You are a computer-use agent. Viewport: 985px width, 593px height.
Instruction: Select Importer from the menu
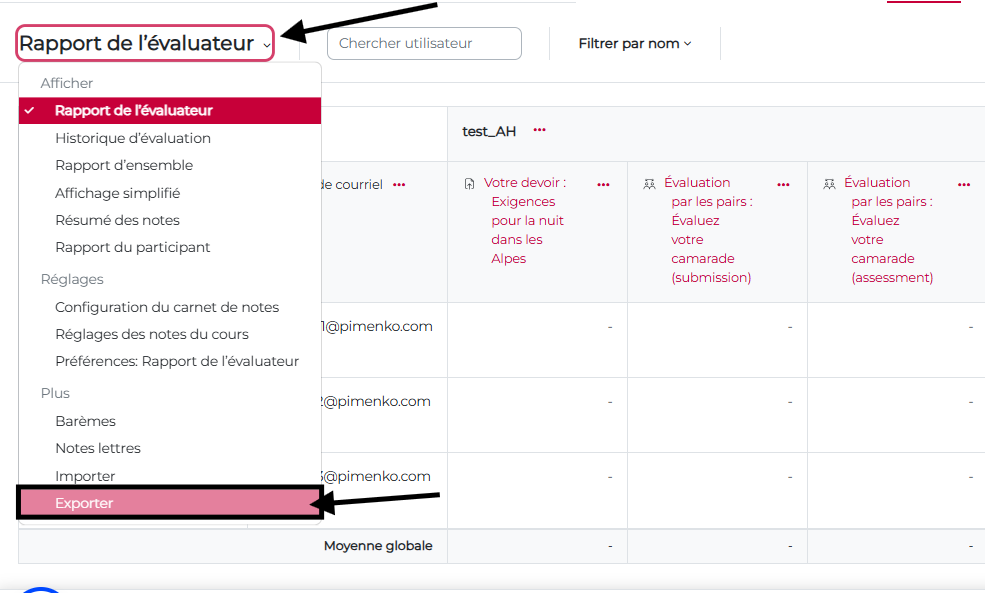coord(85,476)
